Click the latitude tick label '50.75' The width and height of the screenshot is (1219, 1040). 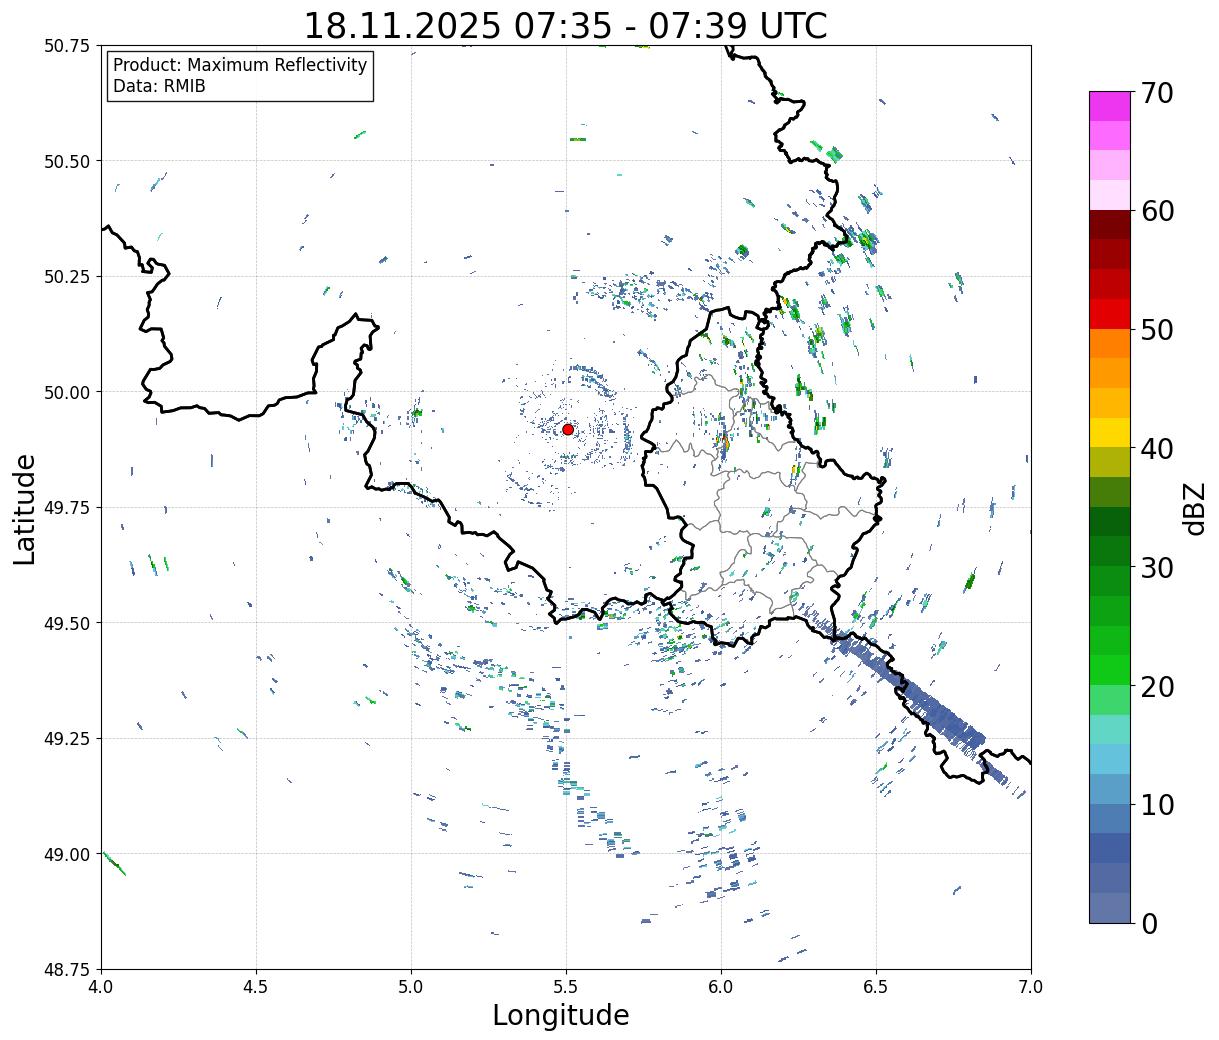(67, 46)
